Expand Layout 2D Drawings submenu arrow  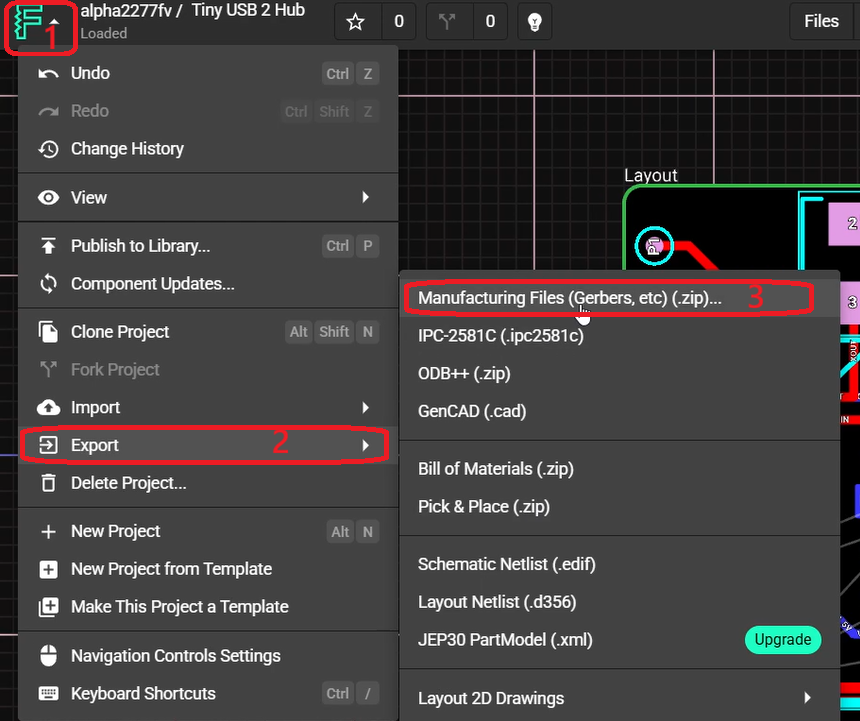tap(807, 698)
